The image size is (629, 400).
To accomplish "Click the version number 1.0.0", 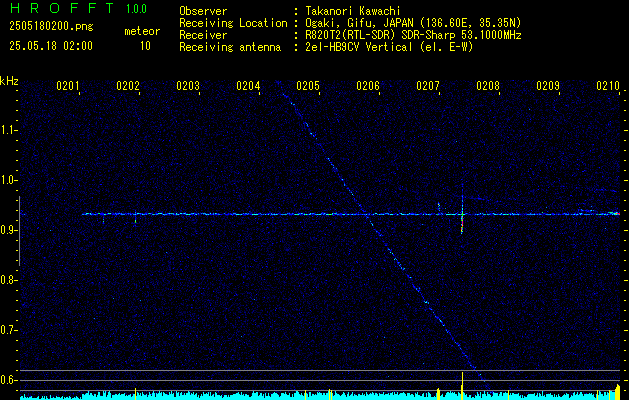I will click(x=136, y=8).
